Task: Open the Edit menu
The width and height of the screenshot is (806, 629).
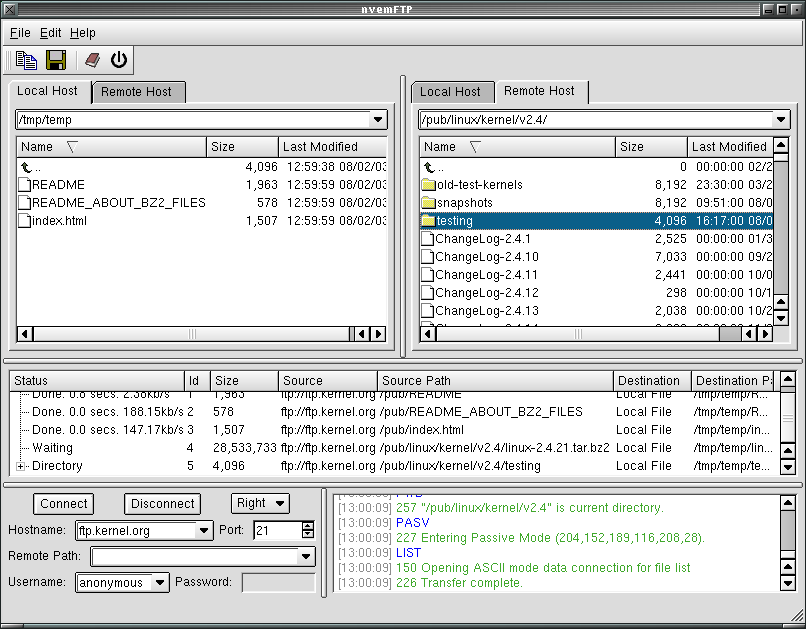Action: coord(50,33)
